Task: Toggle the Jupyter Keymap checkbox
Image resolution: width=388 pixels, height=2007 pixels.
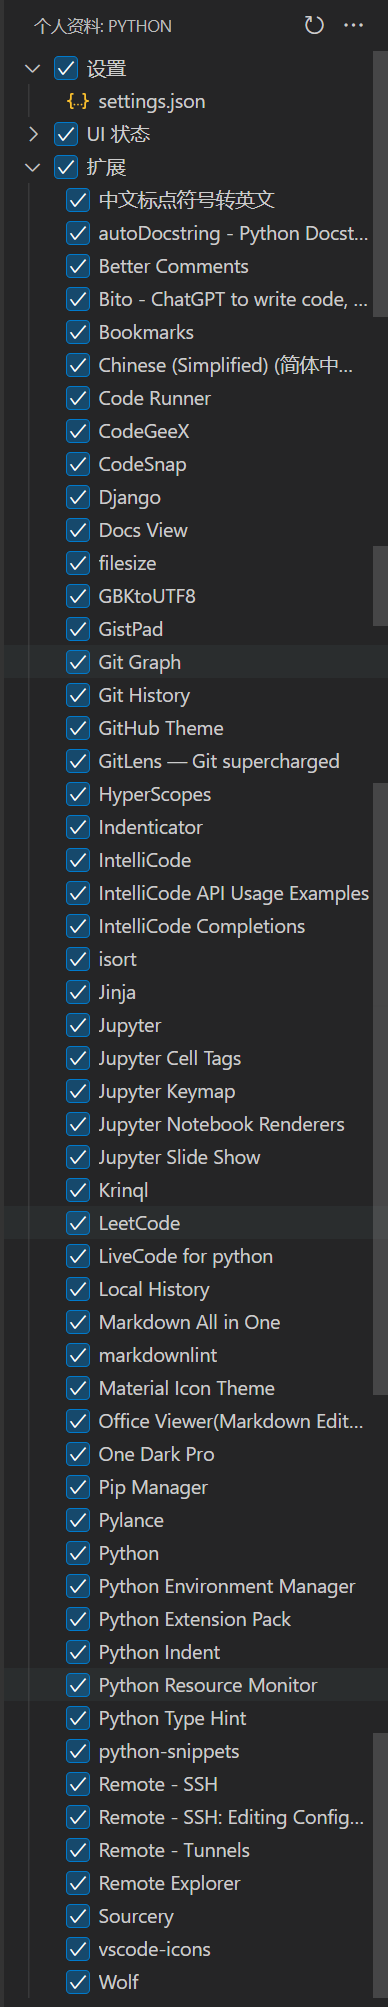Action: (x=78, y=1091)
